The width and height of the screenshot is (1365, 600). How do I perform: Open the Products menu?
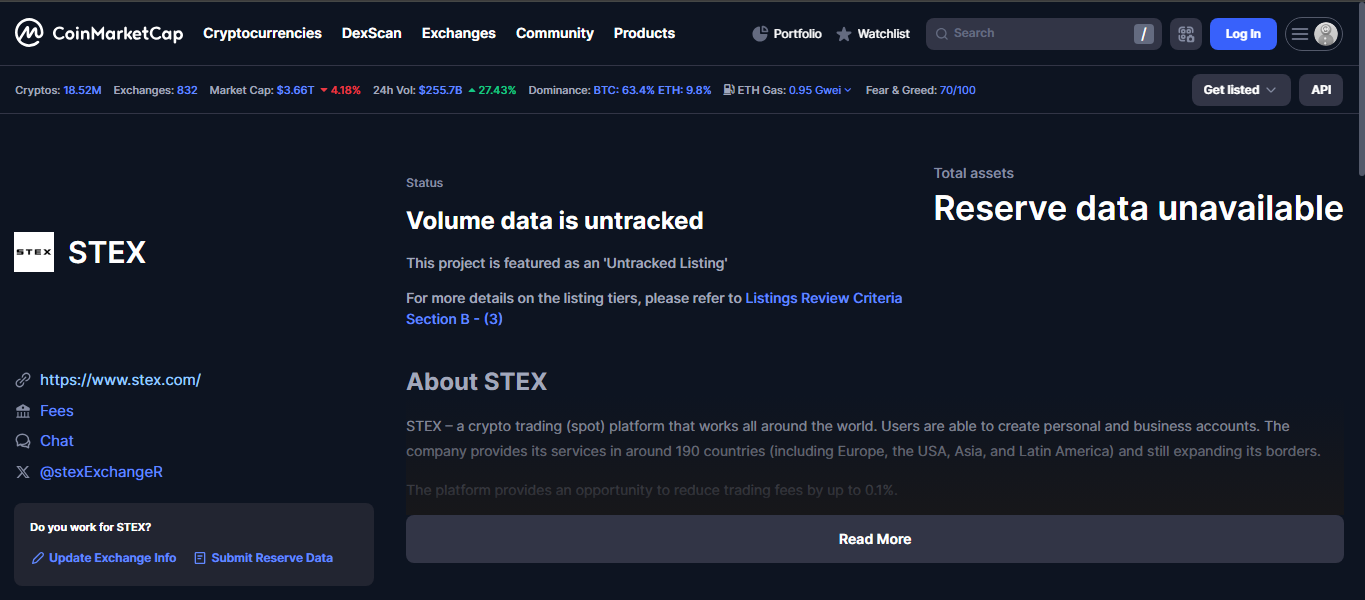(644, 33)
